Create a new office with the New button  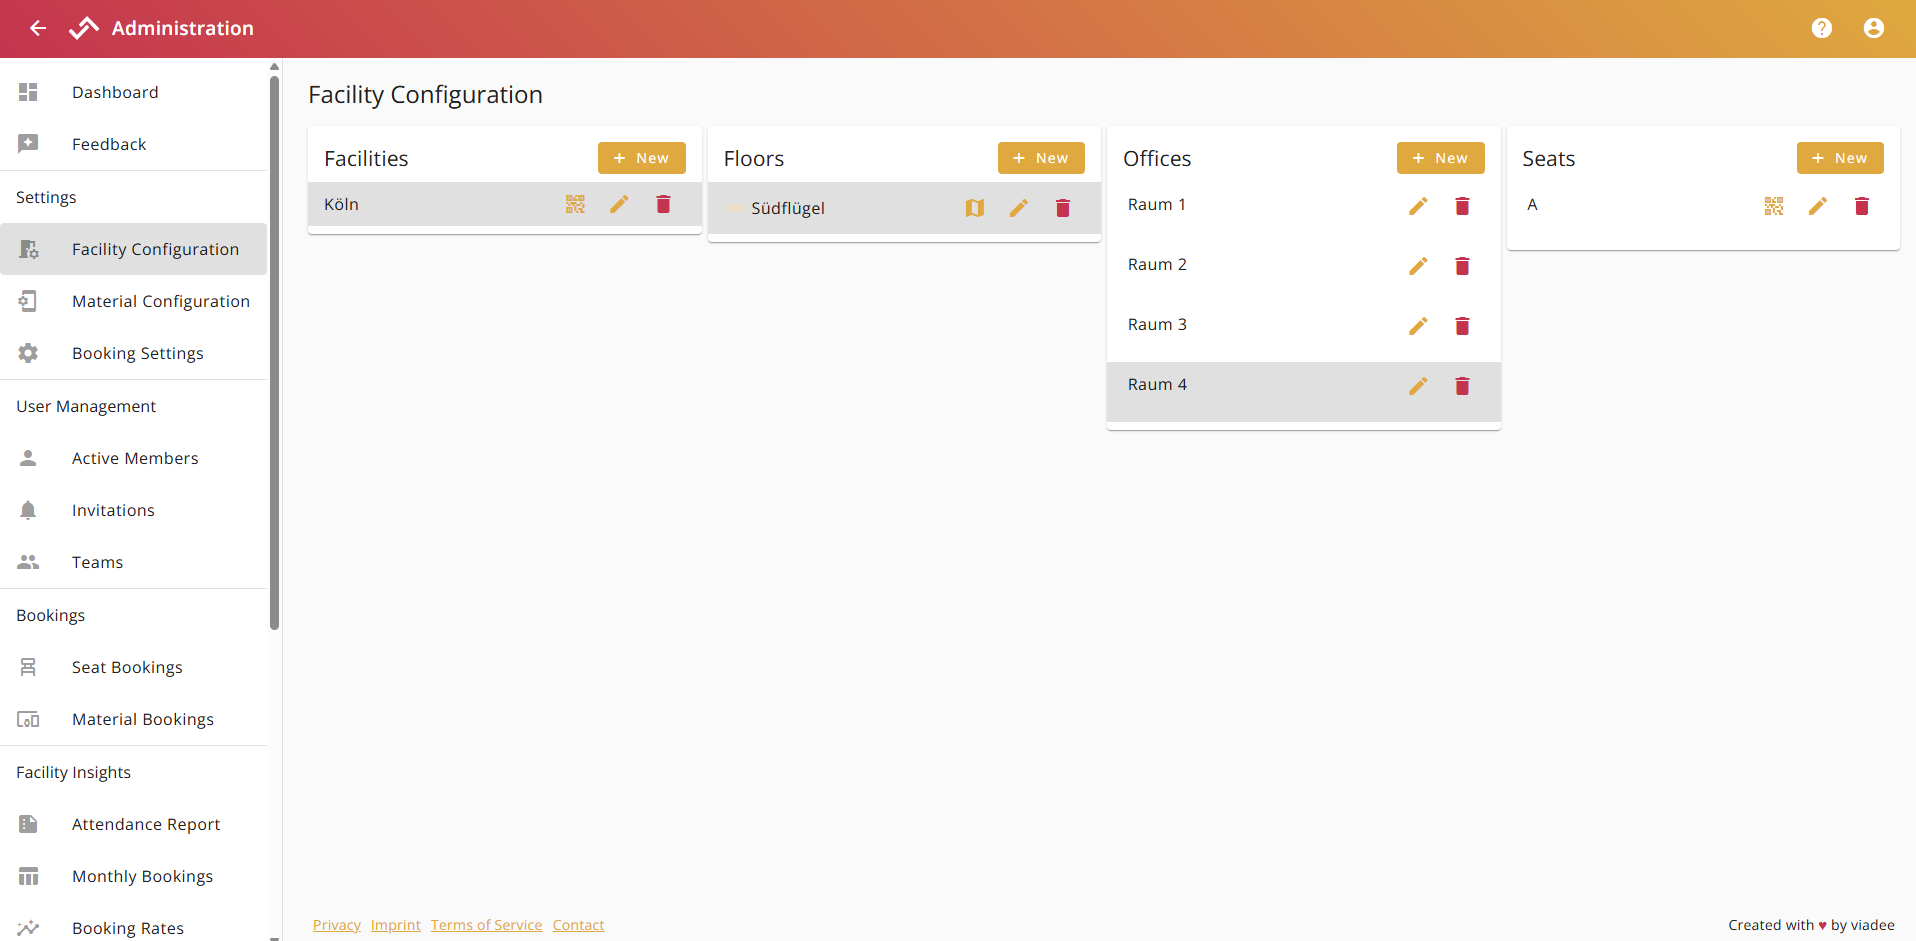1440,157
